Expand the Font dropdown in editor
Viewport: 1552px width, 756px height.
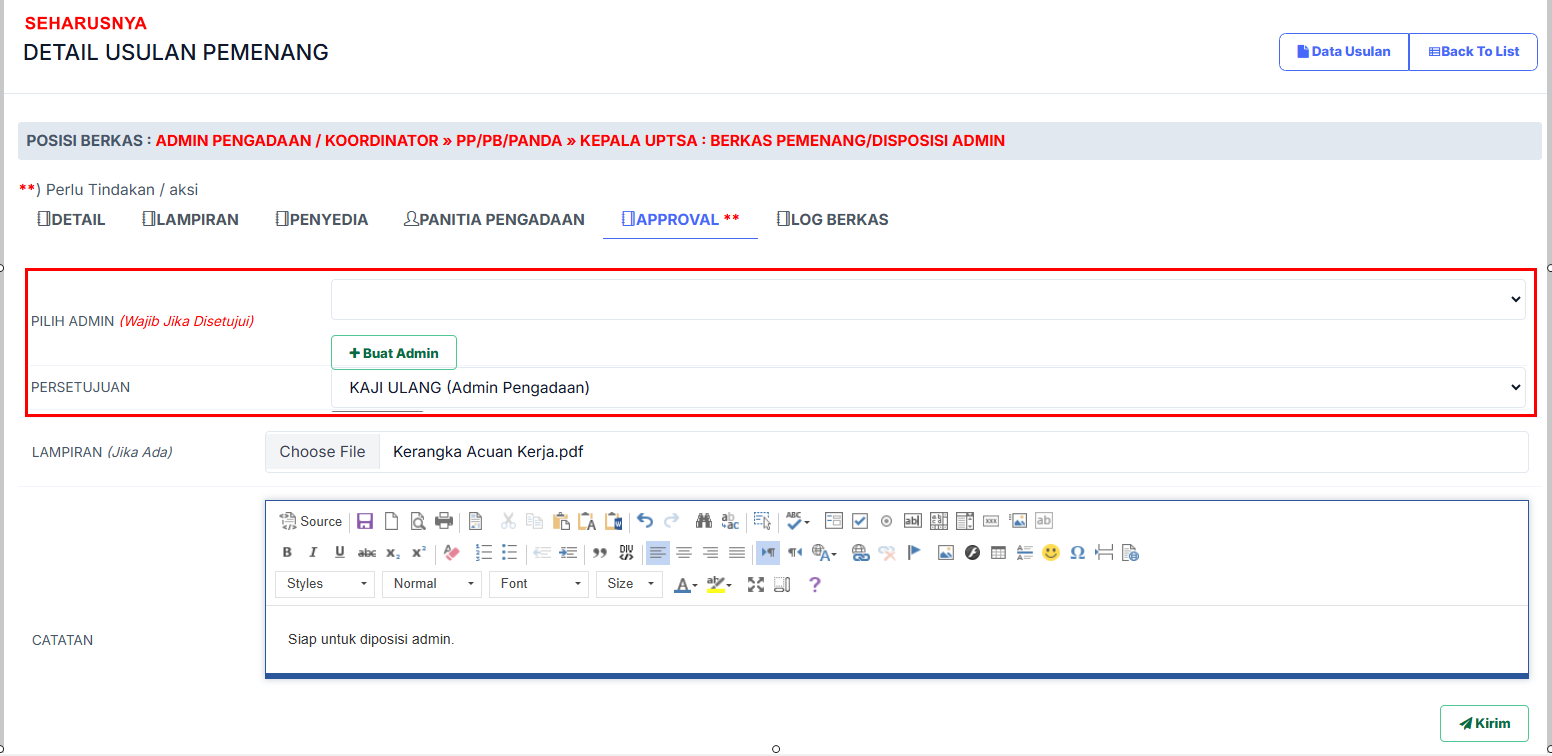click(x=538, y=584)
